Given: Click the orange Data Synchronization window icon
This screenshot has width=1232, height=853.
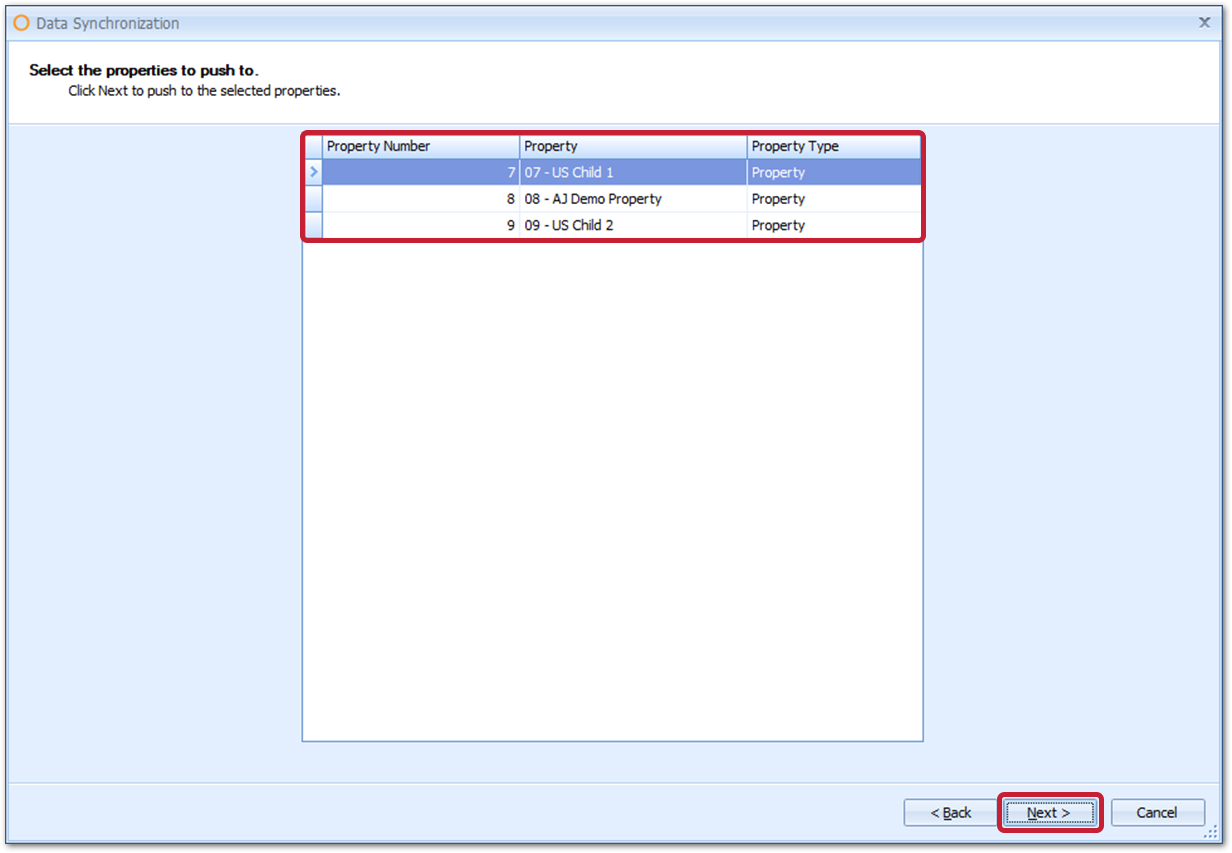Looking at the screenshot, I should click(21, 23).
